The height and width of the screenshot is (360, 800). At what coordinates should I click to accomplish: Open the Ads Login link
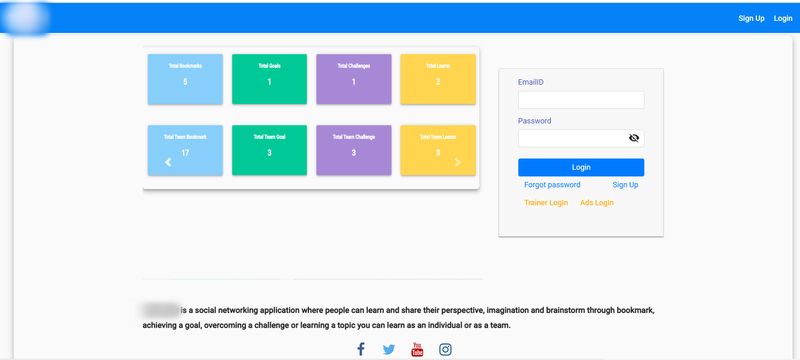click(597, 202)
